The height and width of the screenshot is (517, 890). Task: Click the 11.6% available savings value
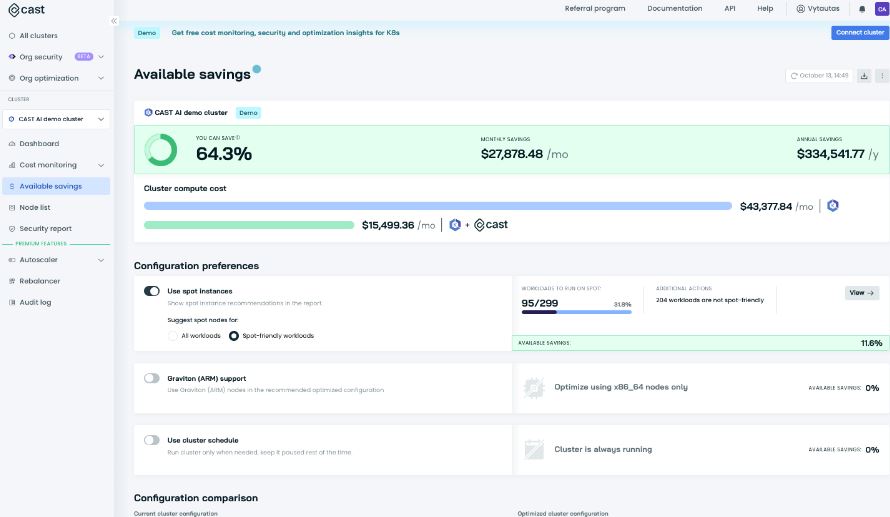[x=871, y=343]
